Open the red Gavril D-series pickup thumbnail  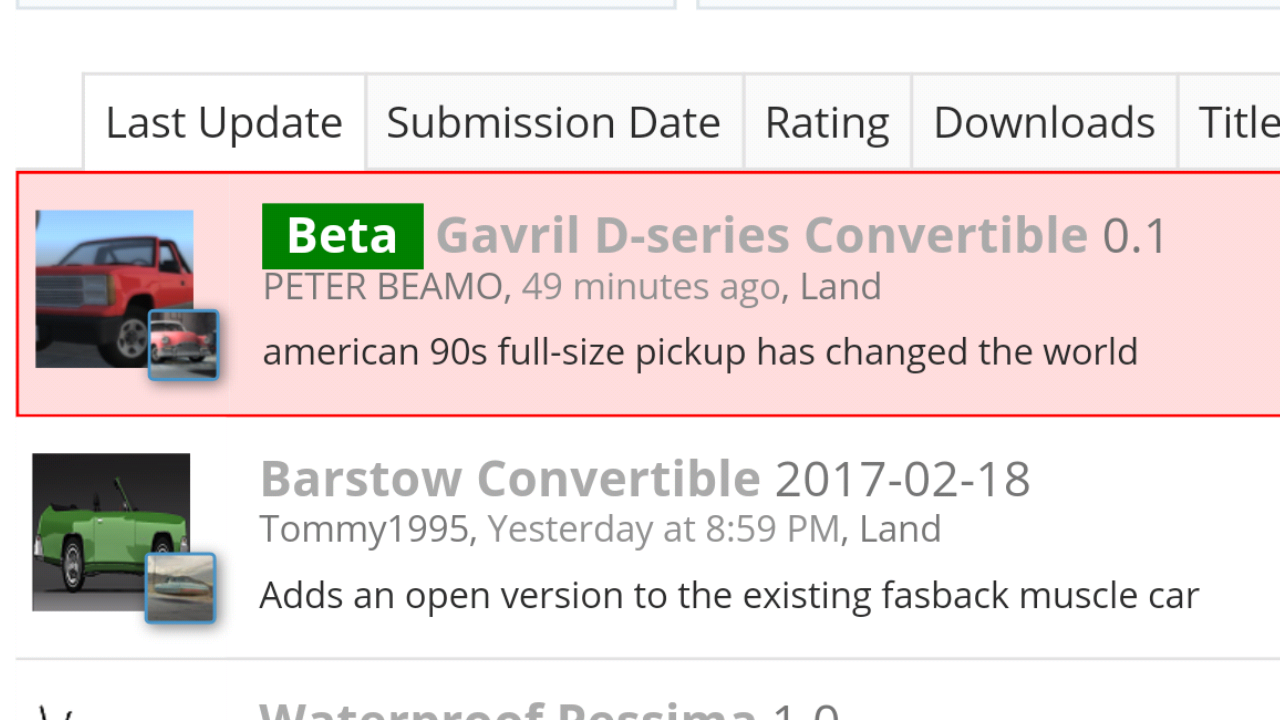(x=114, y=288)
